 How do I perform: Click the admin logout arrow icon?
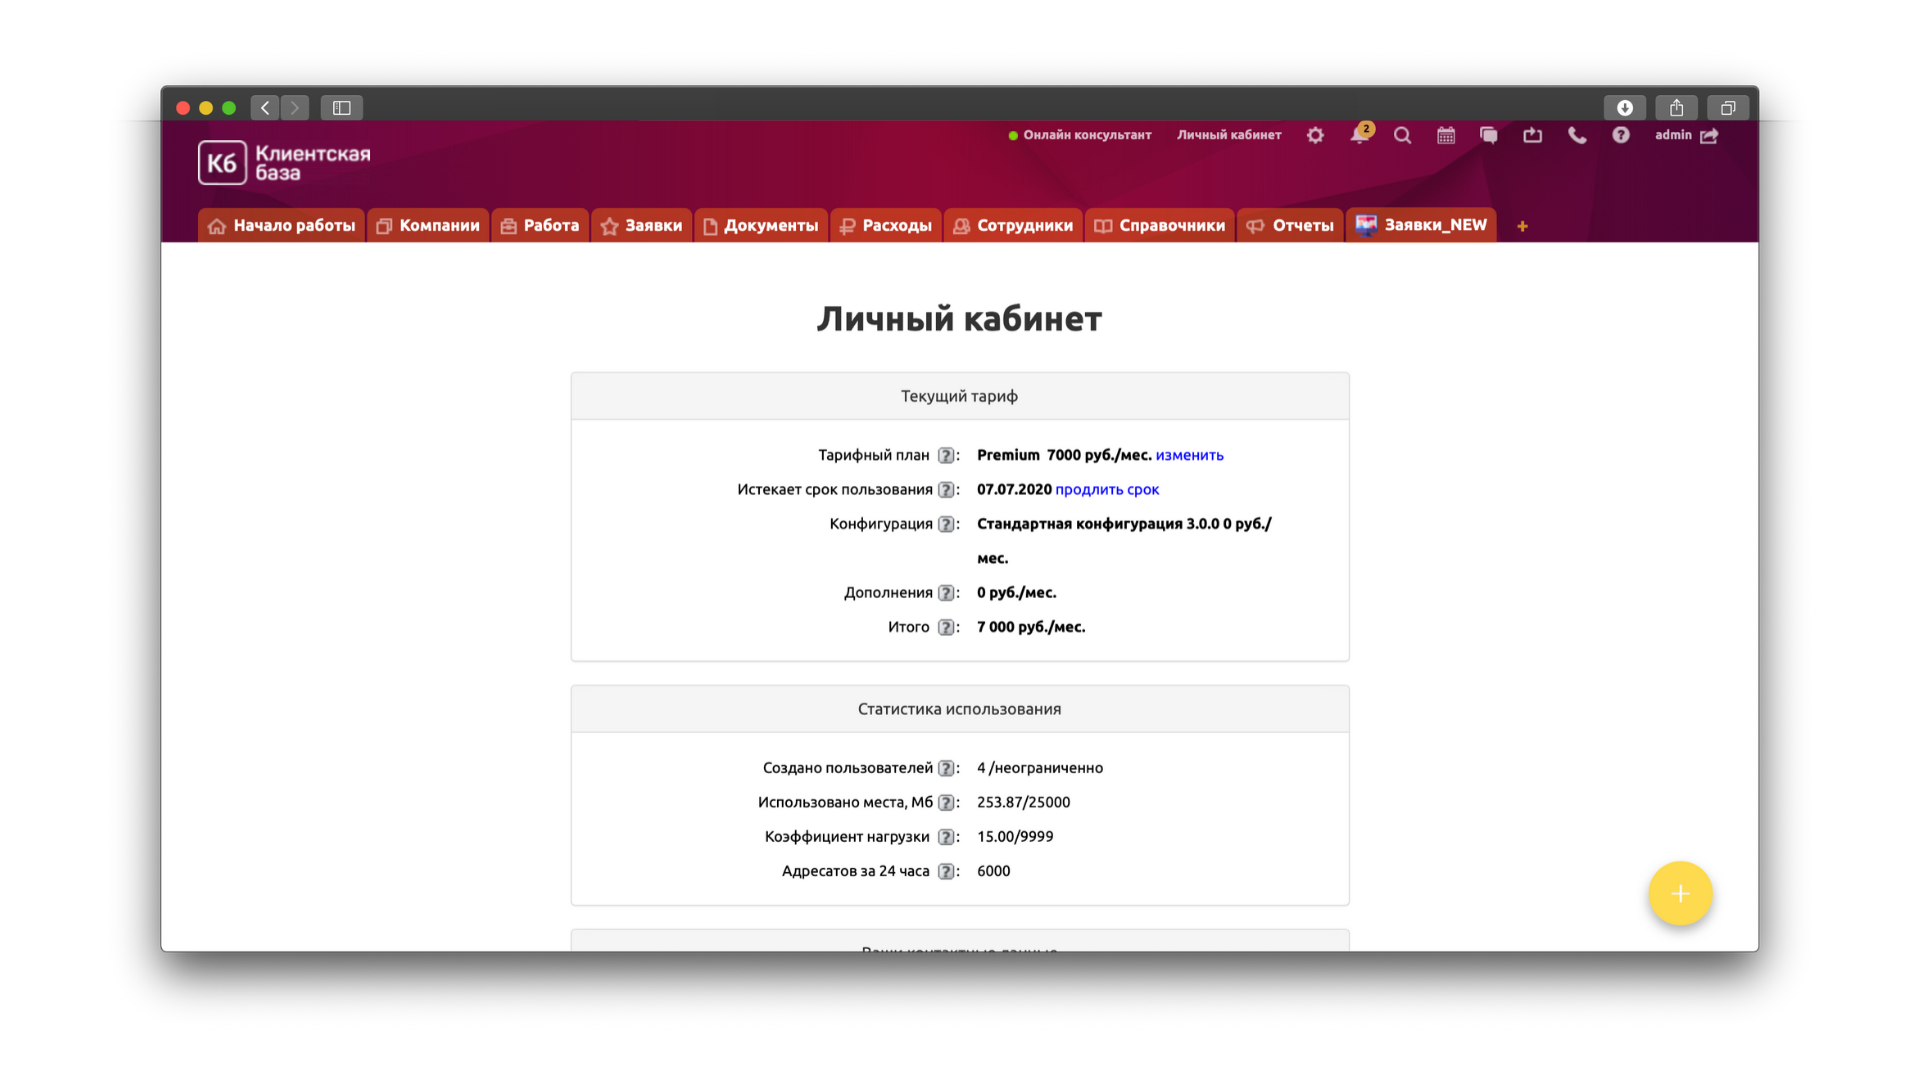click(1709, 136)
